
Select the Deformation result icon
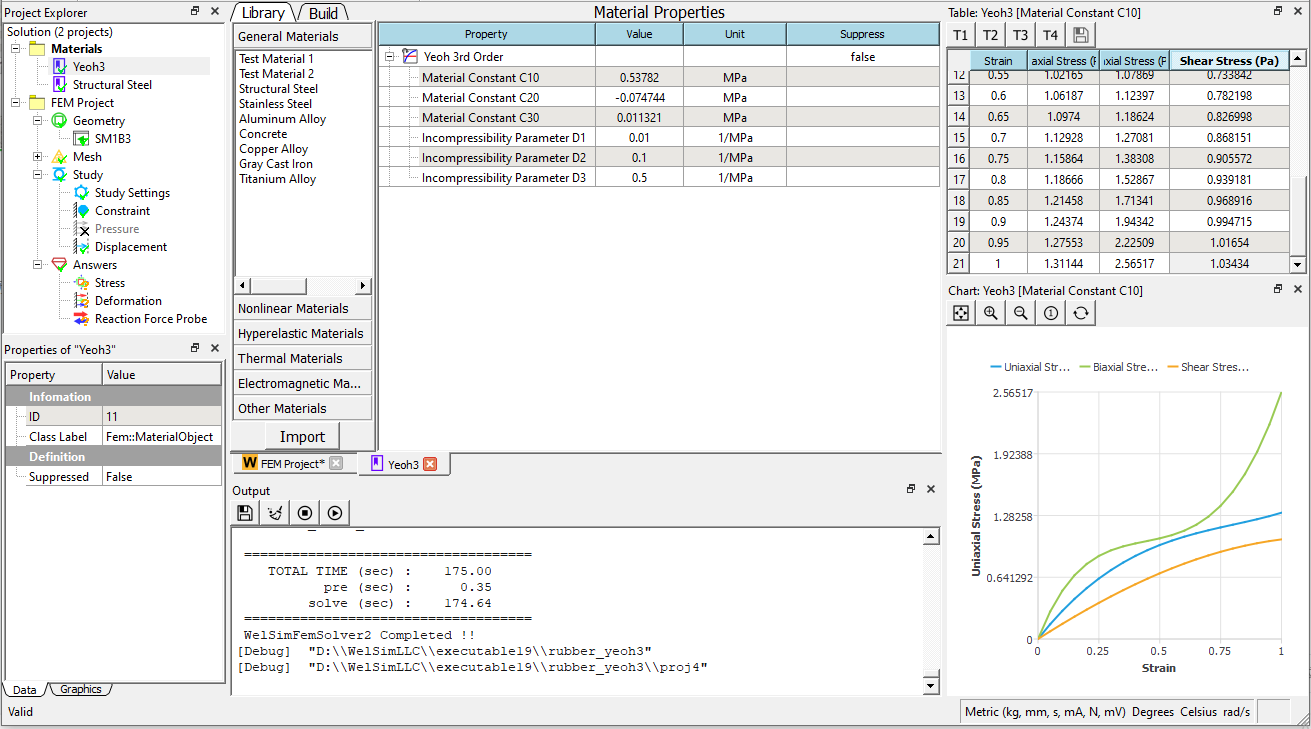(82, 301)
